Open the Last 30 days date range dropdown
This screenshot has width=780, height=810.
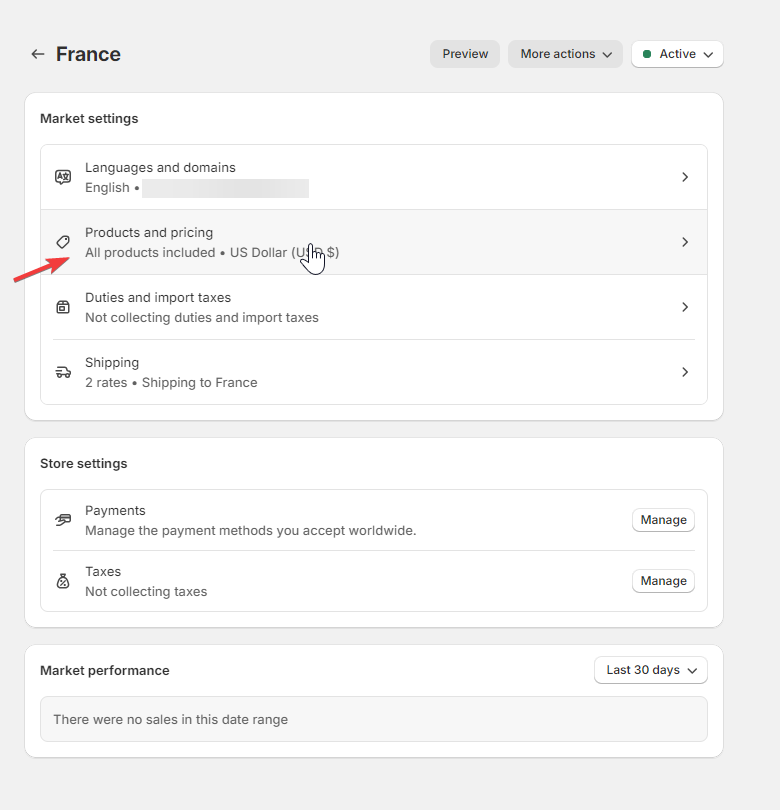pyautogui.click(x=651, y=670)
